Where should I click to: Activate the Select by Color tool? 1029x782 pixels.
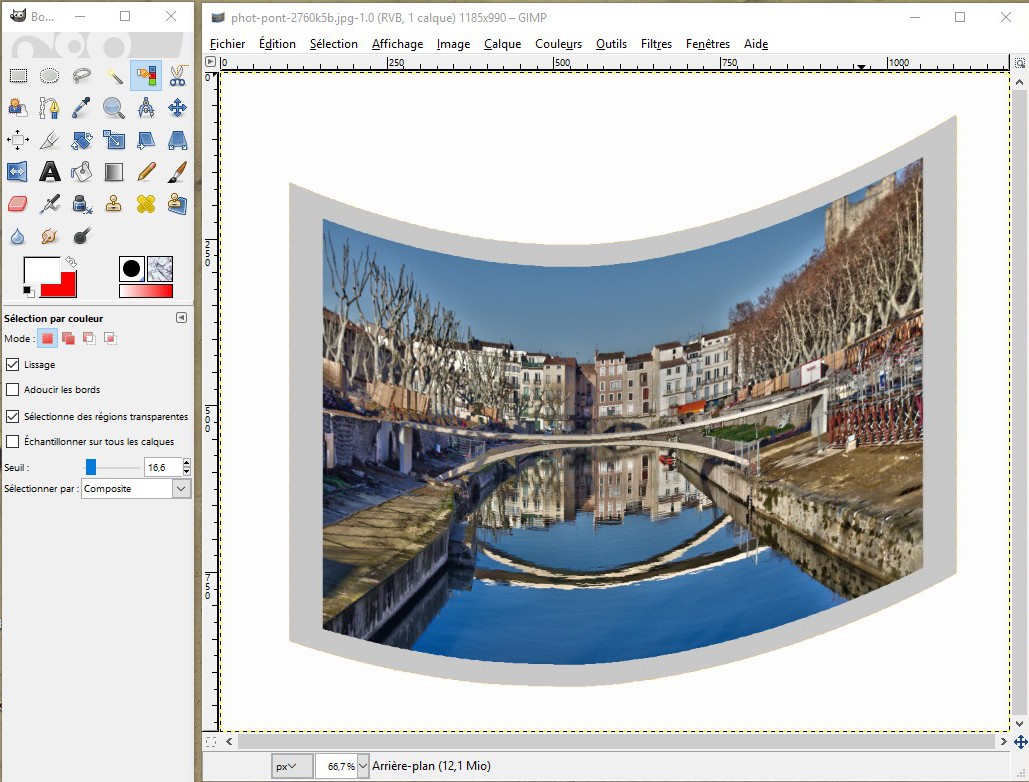(x=146, y=76)
